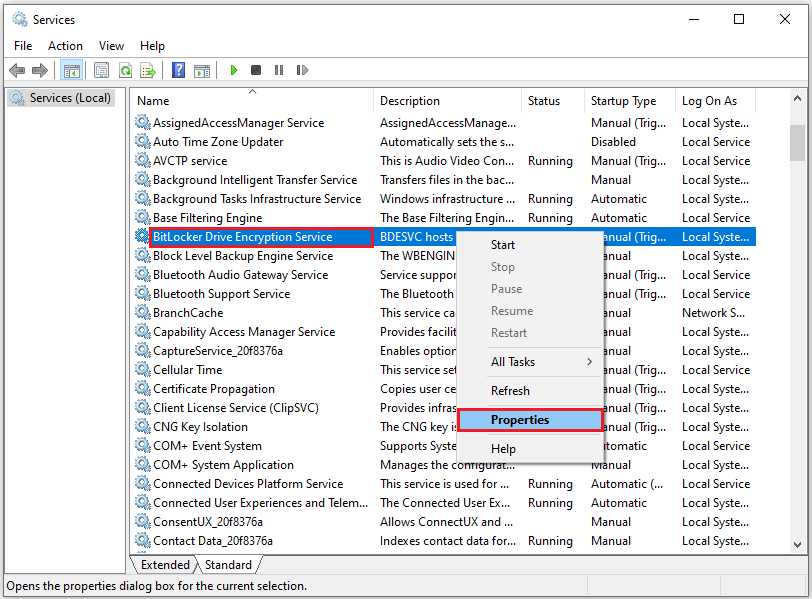
Task: Switch to the Extended tab
Action: [165, 566]
